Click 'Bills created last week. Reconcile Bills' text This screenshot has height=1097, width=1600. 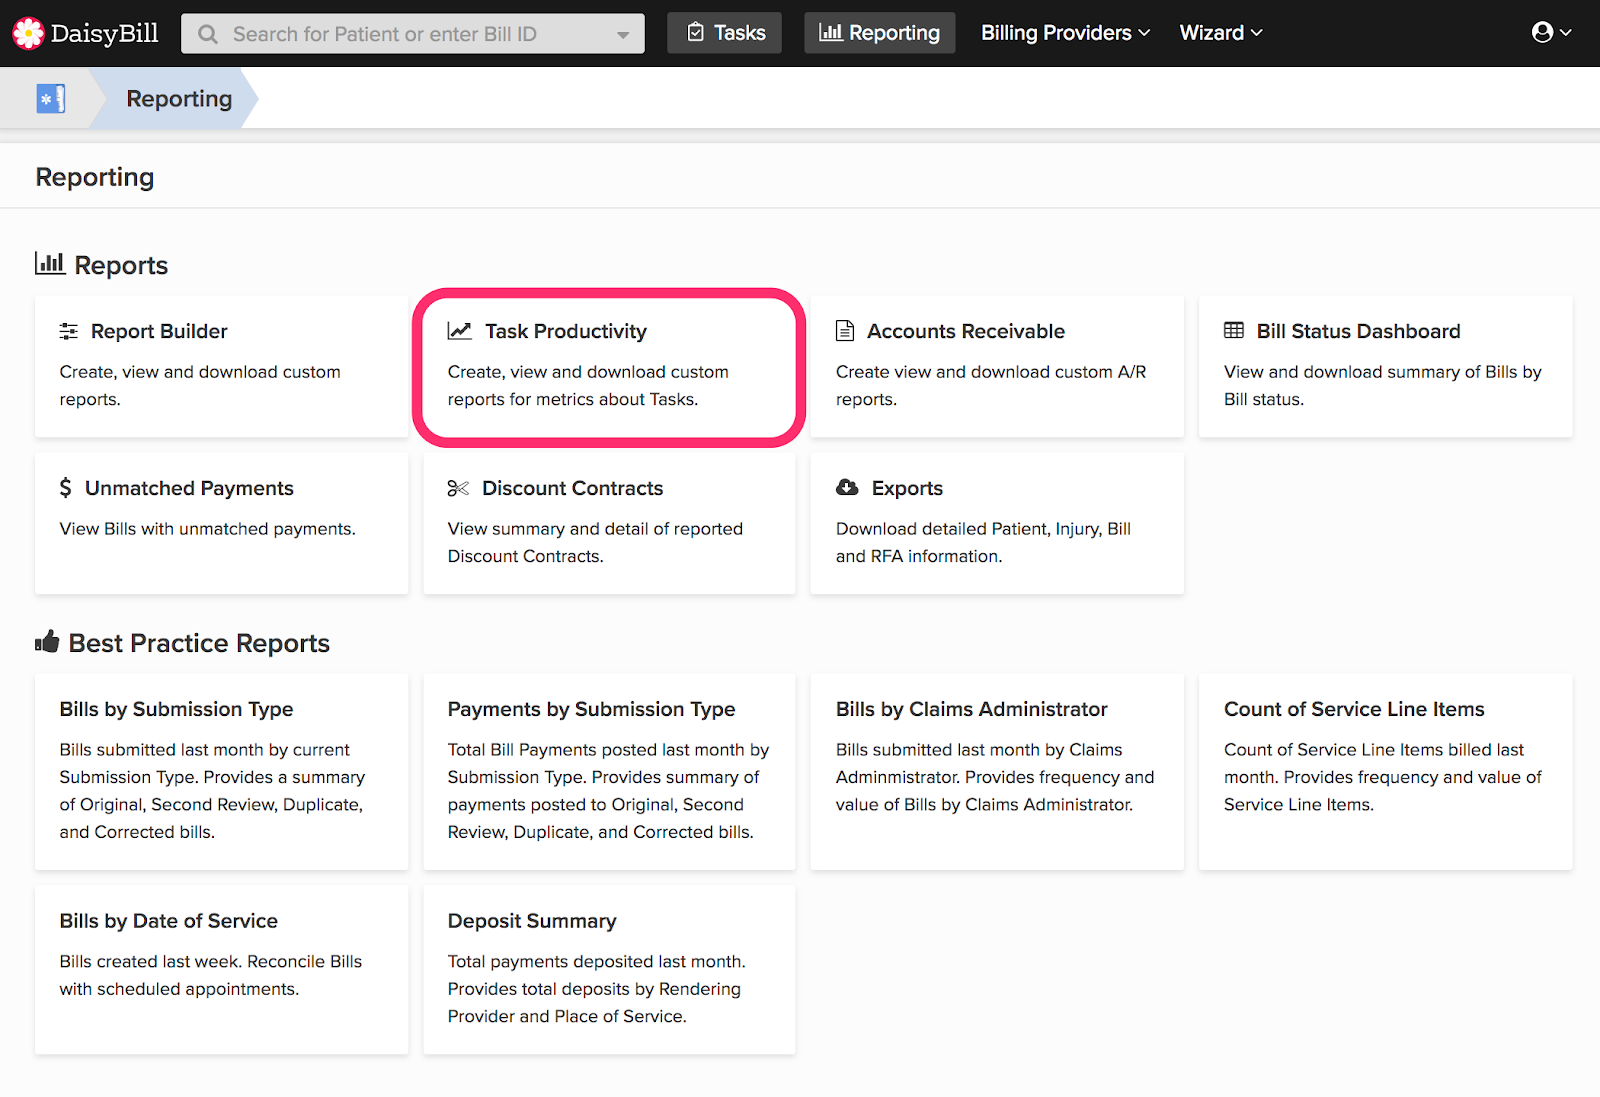point(210,961)
